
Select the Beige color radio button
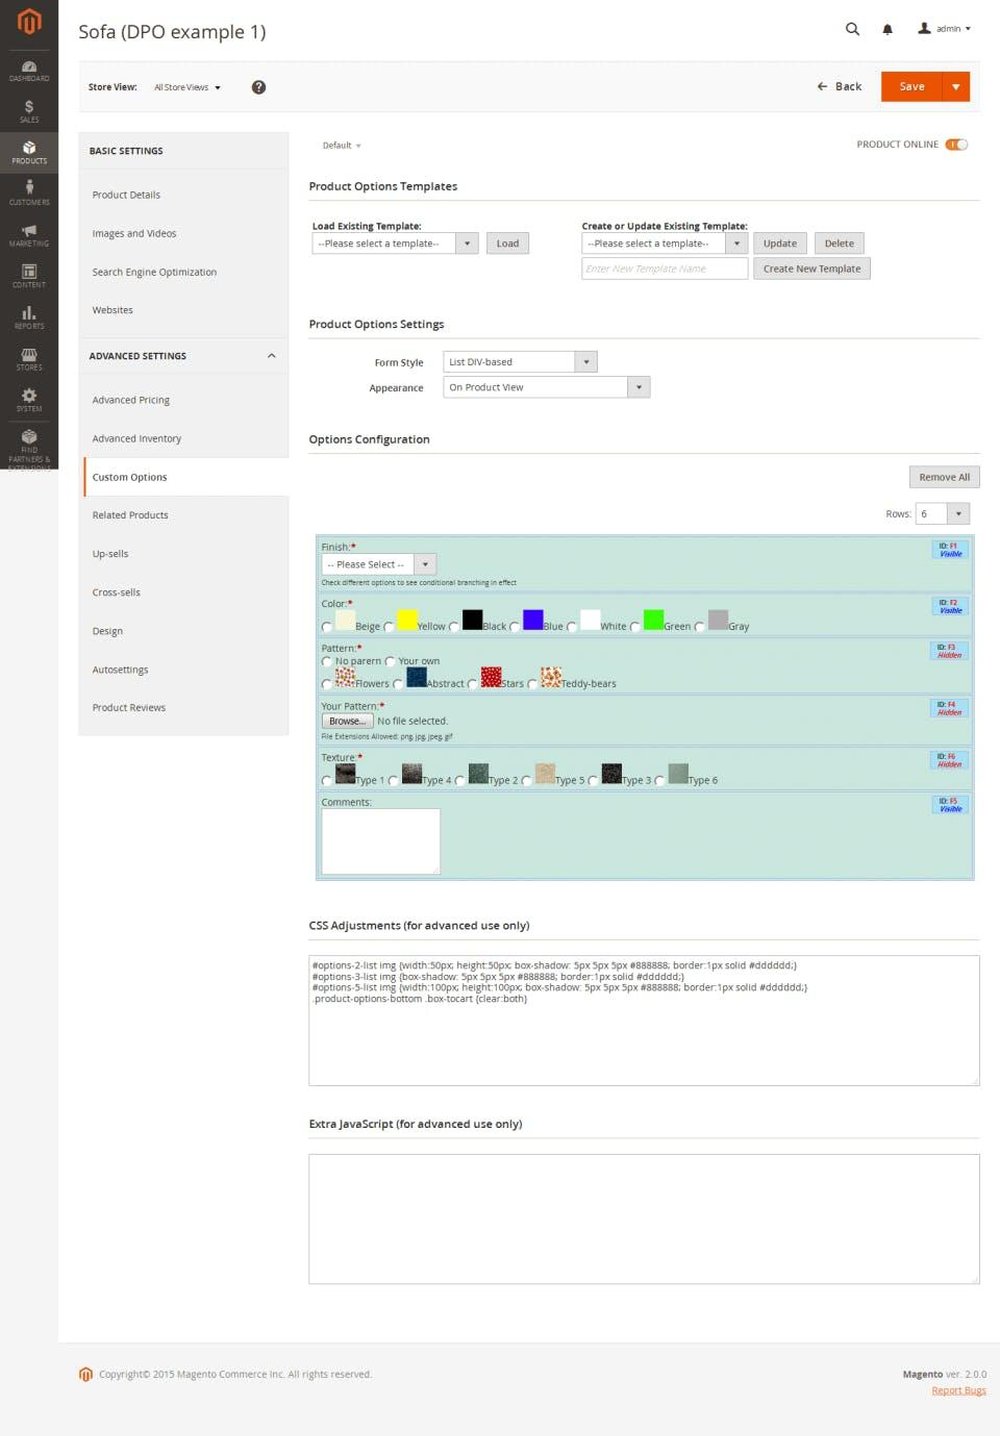[326, 627]
